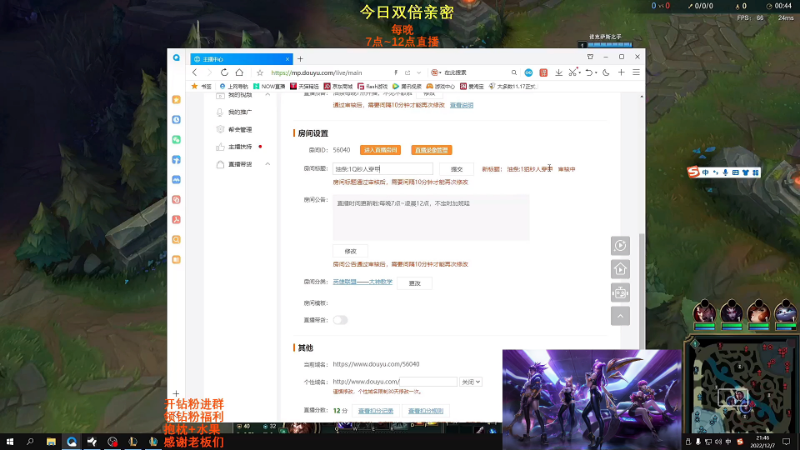
Task: Open the 查看说明 link near the top
Action: [462, 105]
